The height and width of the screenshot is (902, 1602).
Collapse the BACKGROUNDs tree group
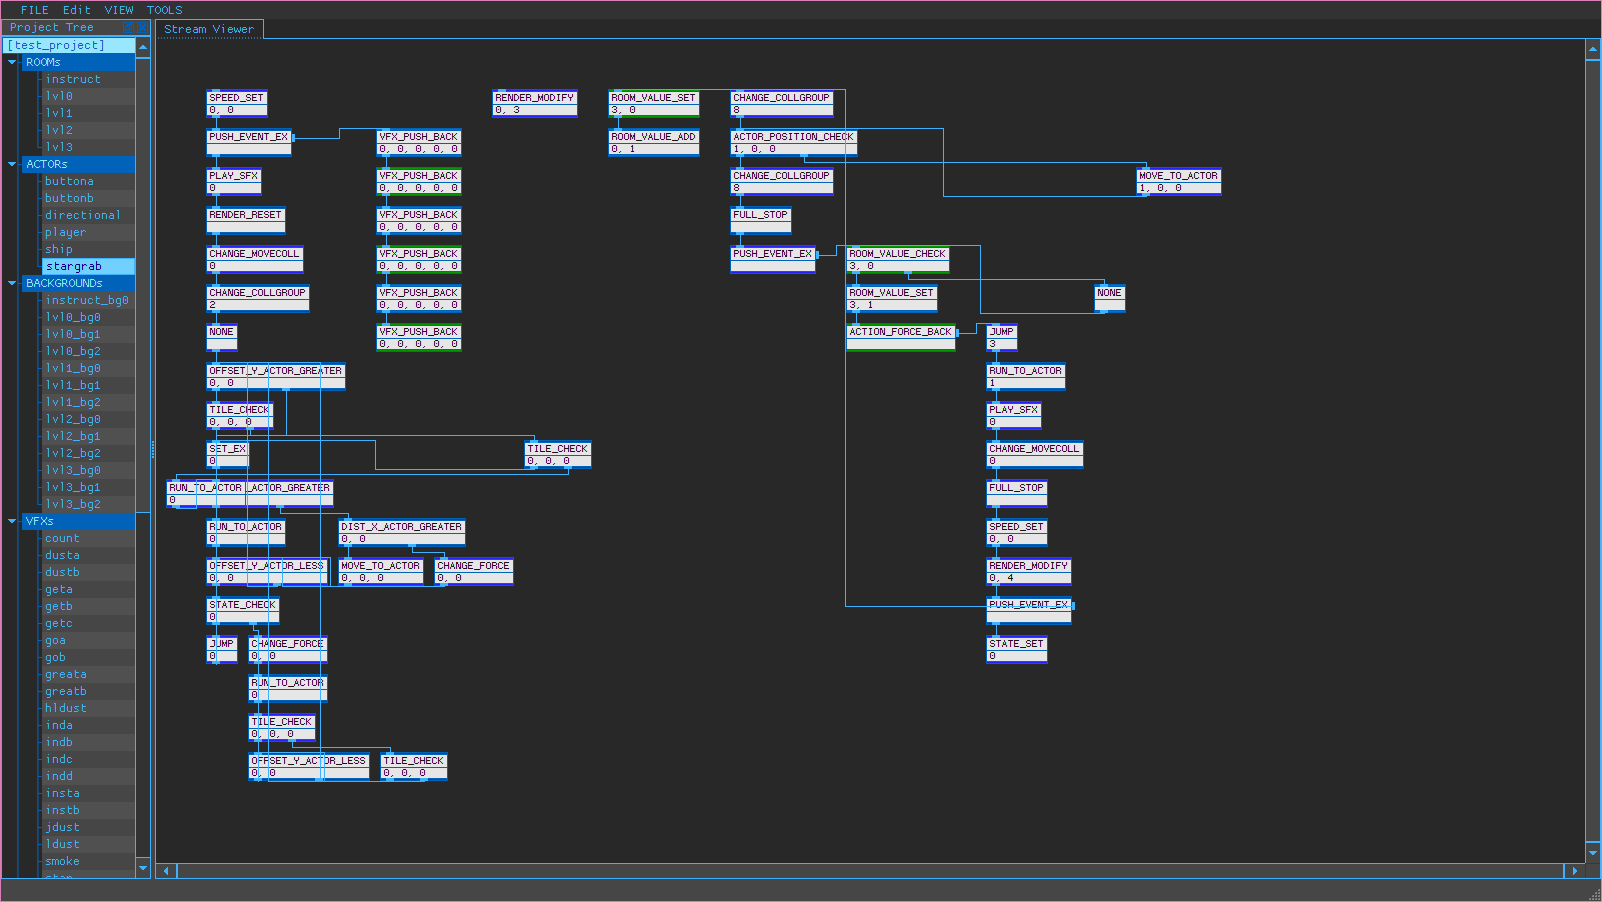(x=12, y=283)
